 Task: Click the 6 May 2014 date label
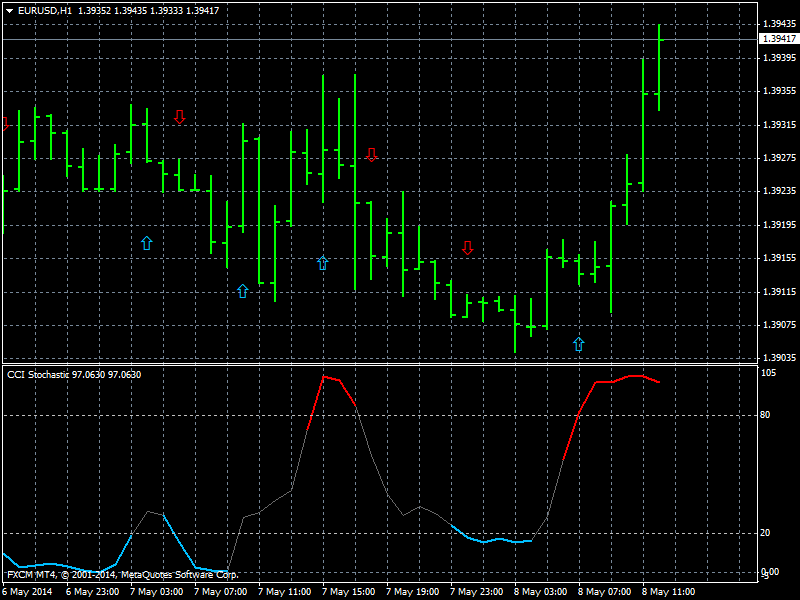(28, 592)
